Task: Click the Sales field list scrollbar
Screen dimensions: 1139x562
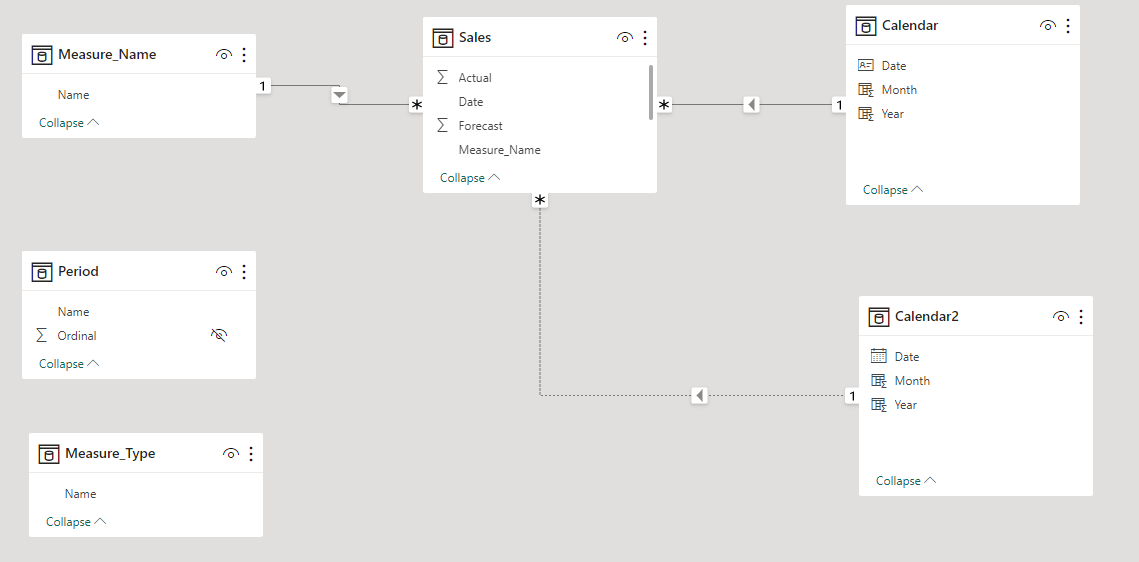Action: (651, 92)
